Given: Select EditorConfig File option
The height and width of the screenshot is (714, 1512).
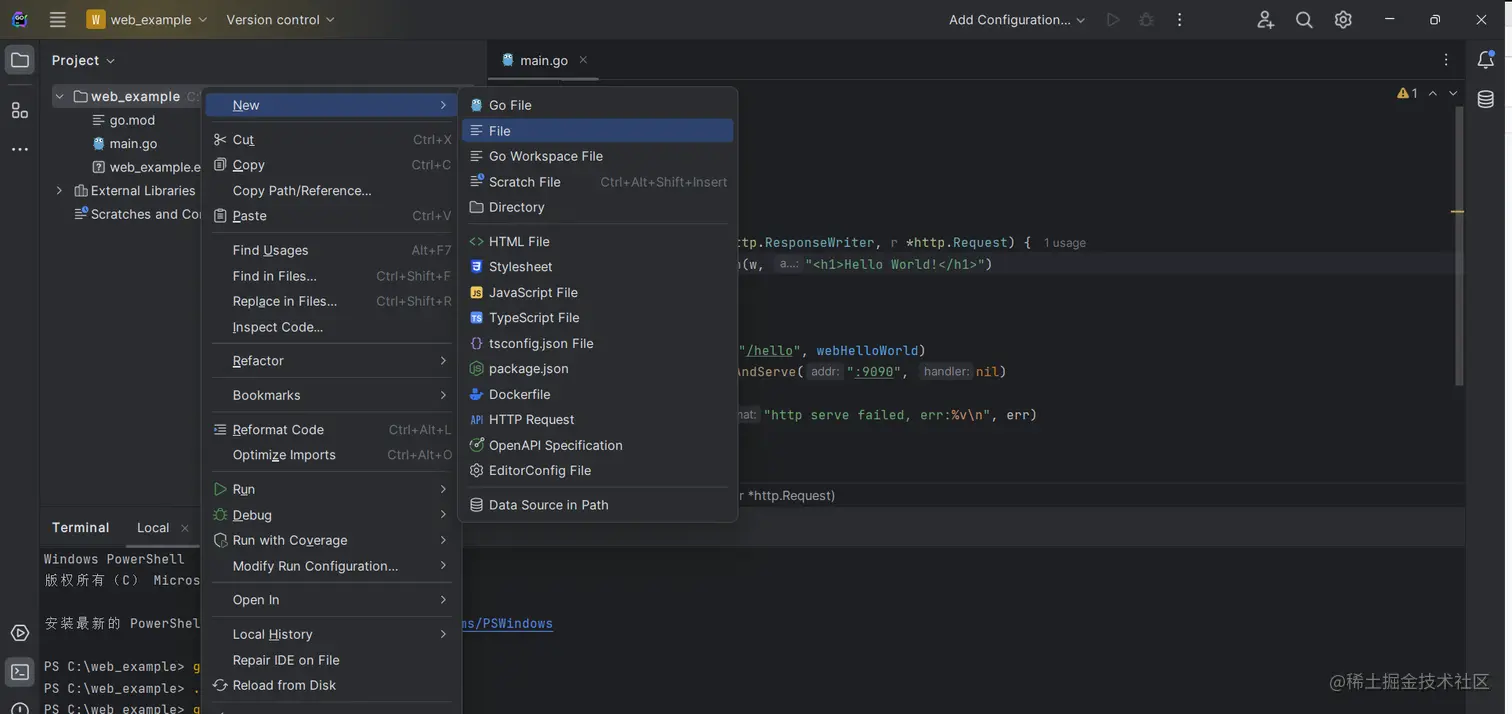Looking at the screenshot, I should [598, 470].
